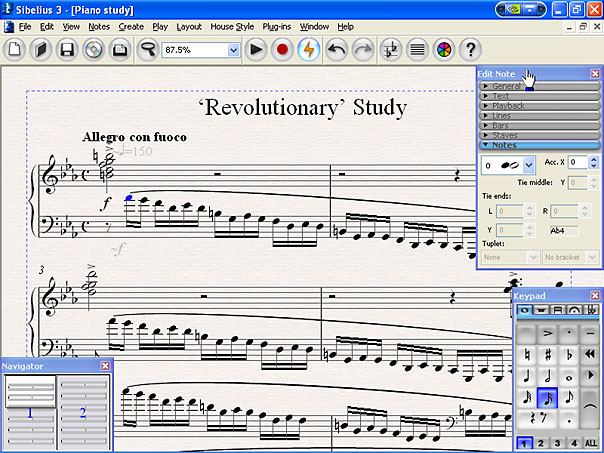Increase the Acc. X value with the up arrow
604x453 pixels.
point(594,159)
